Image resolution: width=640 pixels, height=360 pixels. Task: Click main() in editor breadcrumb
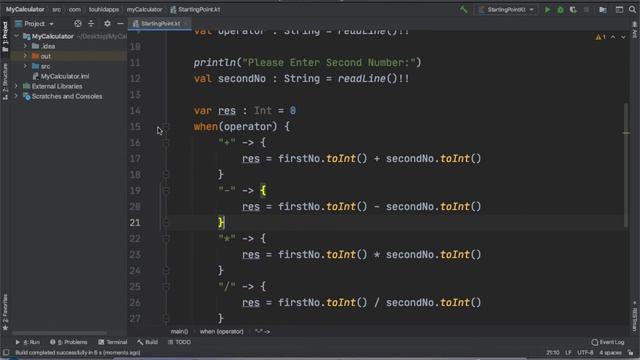(179, 332)
